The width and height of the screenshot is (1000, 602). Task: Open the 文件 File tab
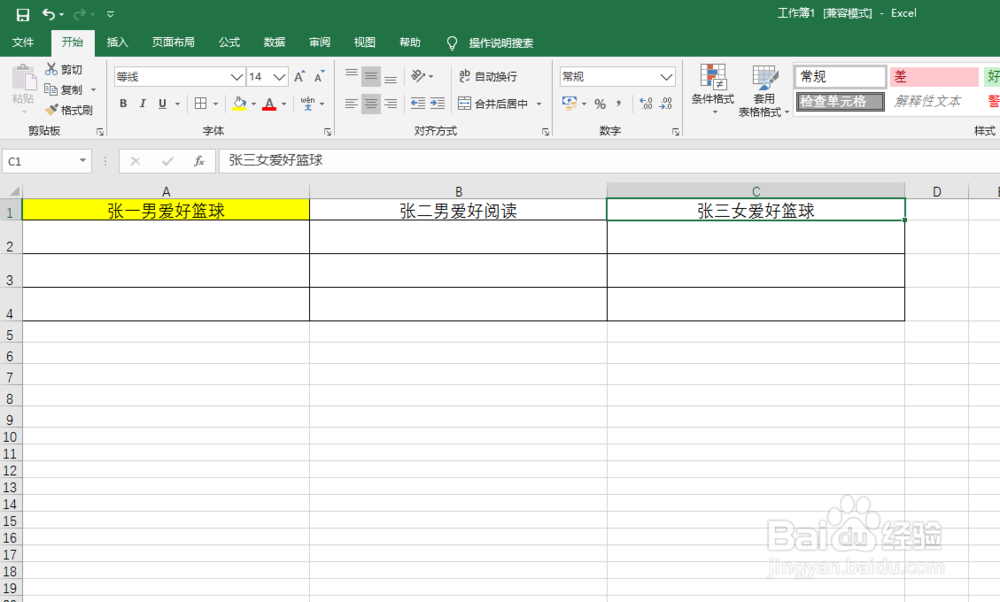click(x=23, y=42)
